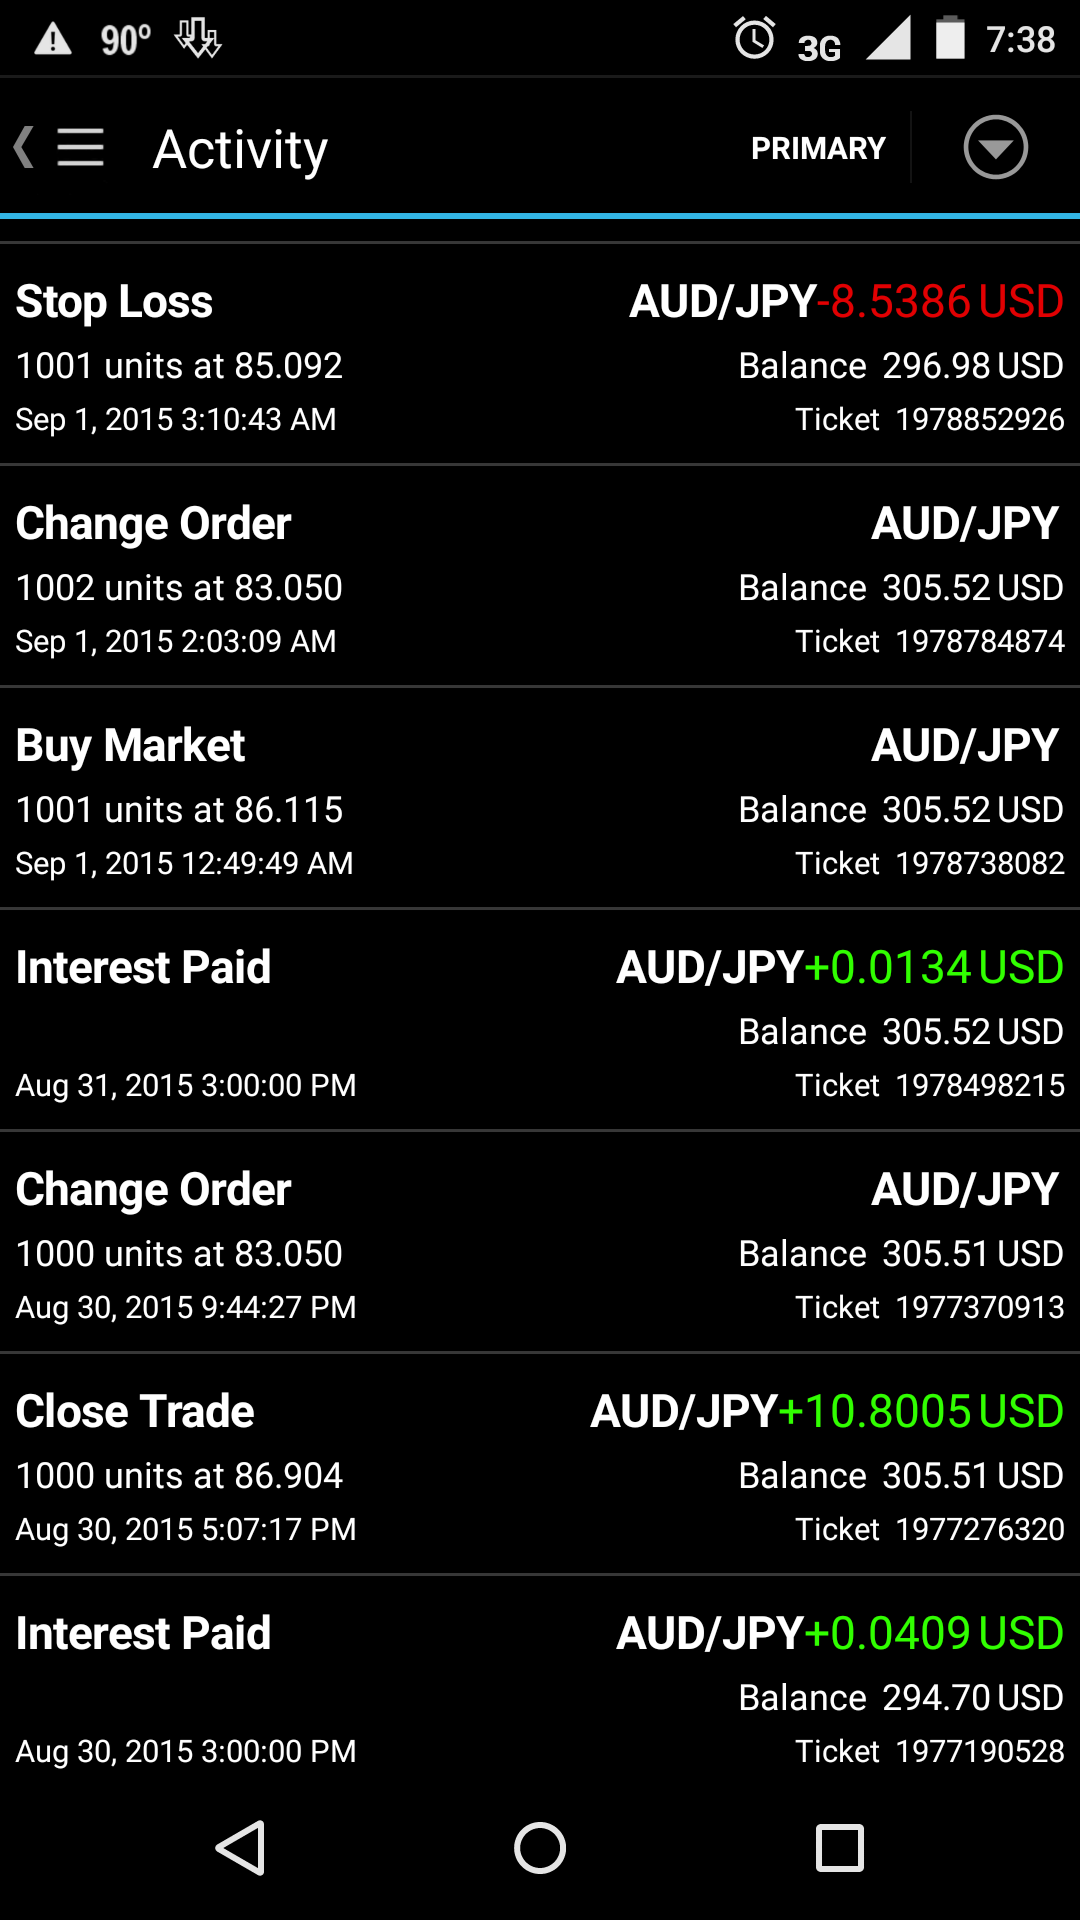
Task: Select Interest Paid +0.0134 USD entry
Action: click(x=540, y=1021)
